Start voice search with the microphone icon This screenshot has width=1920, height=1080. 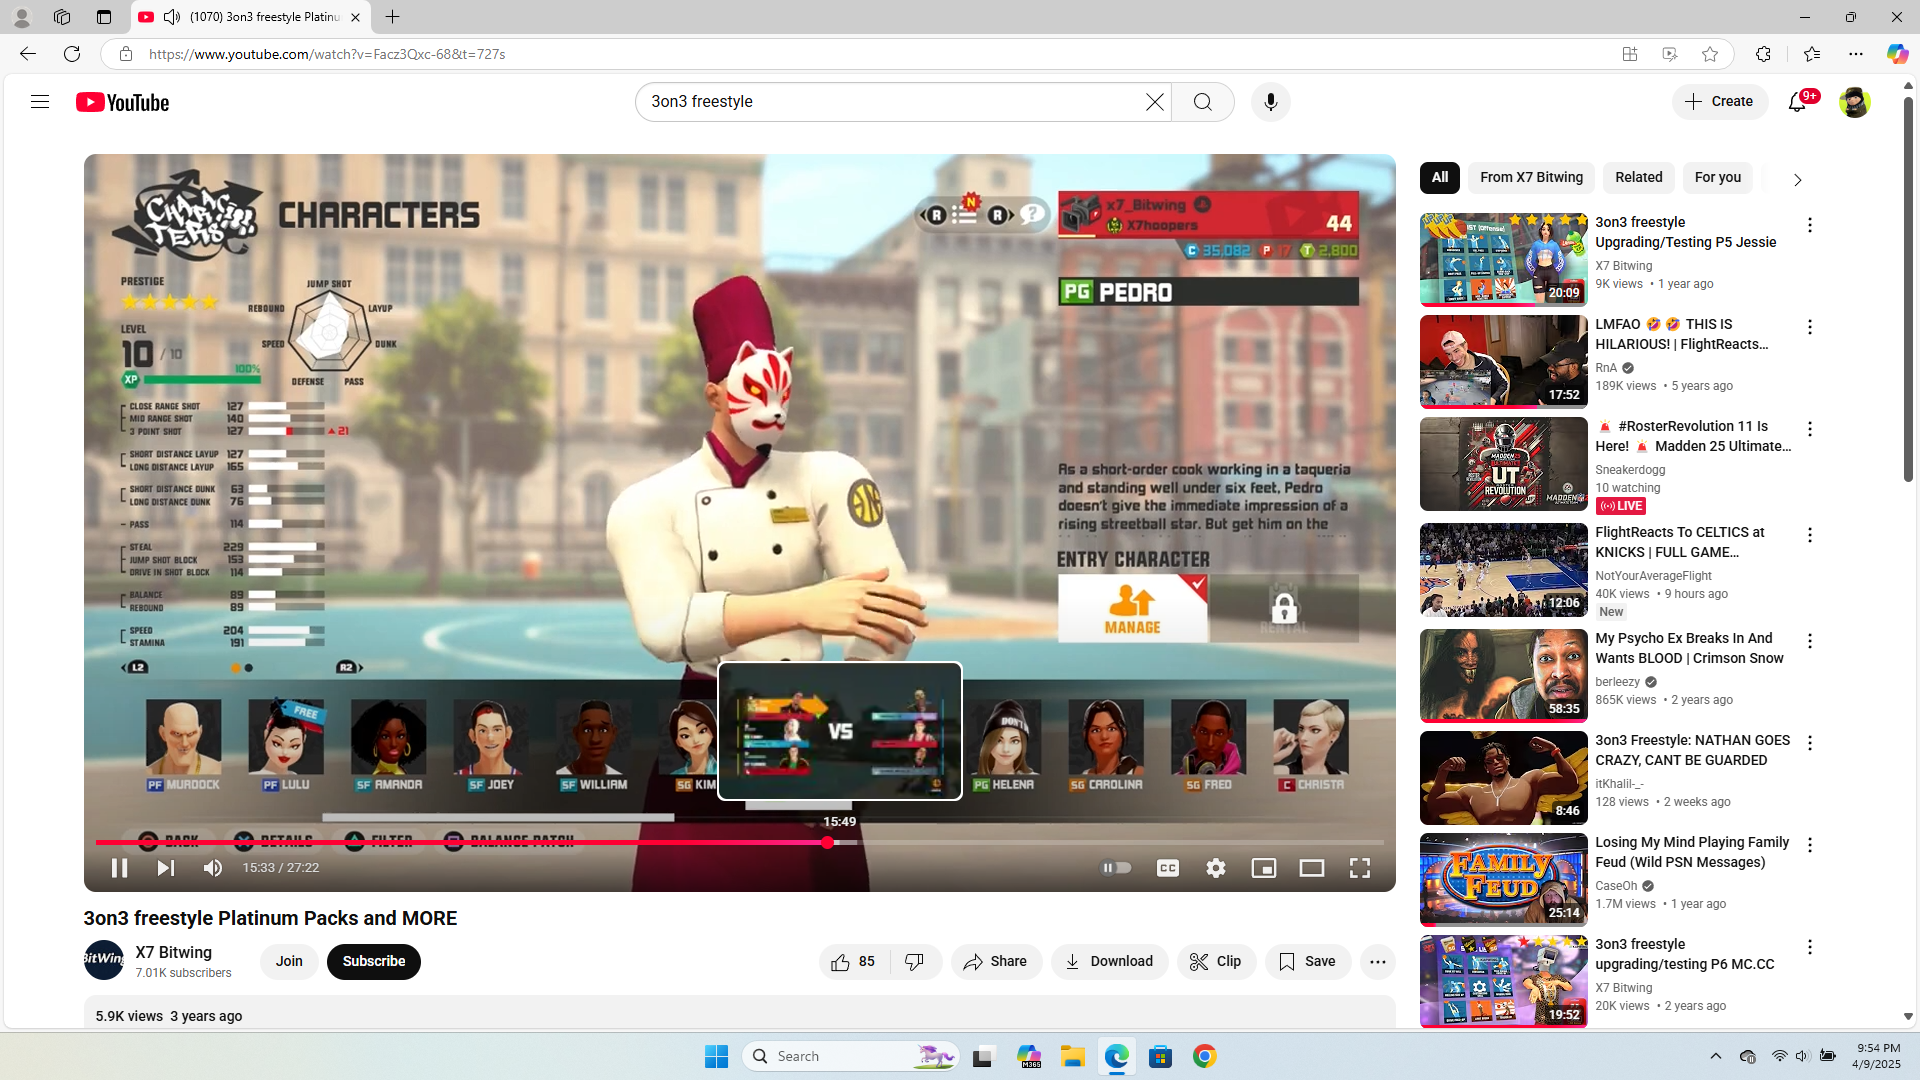[x=1270, y=102]
